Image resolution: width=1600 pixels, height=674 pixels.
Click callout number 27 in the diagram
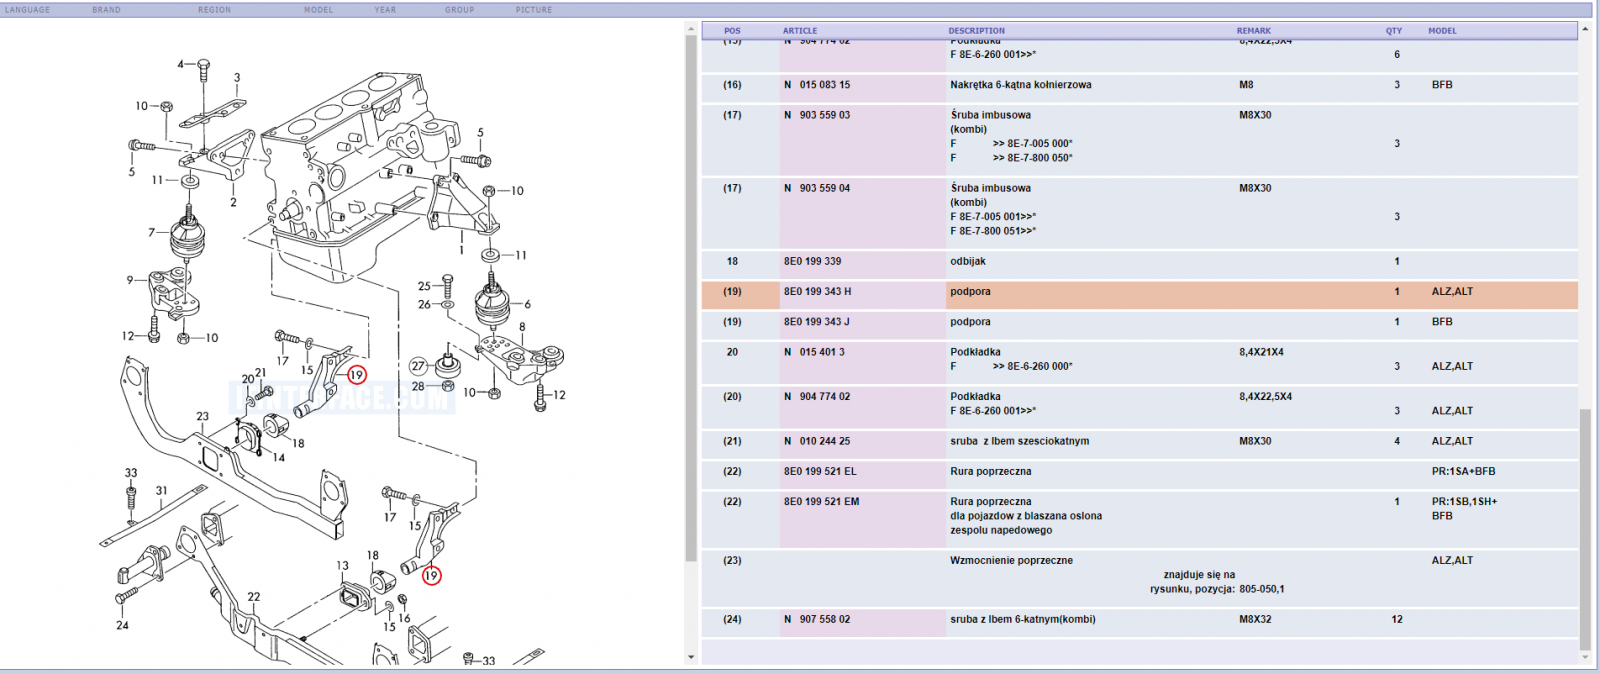(x=418, y=366)
